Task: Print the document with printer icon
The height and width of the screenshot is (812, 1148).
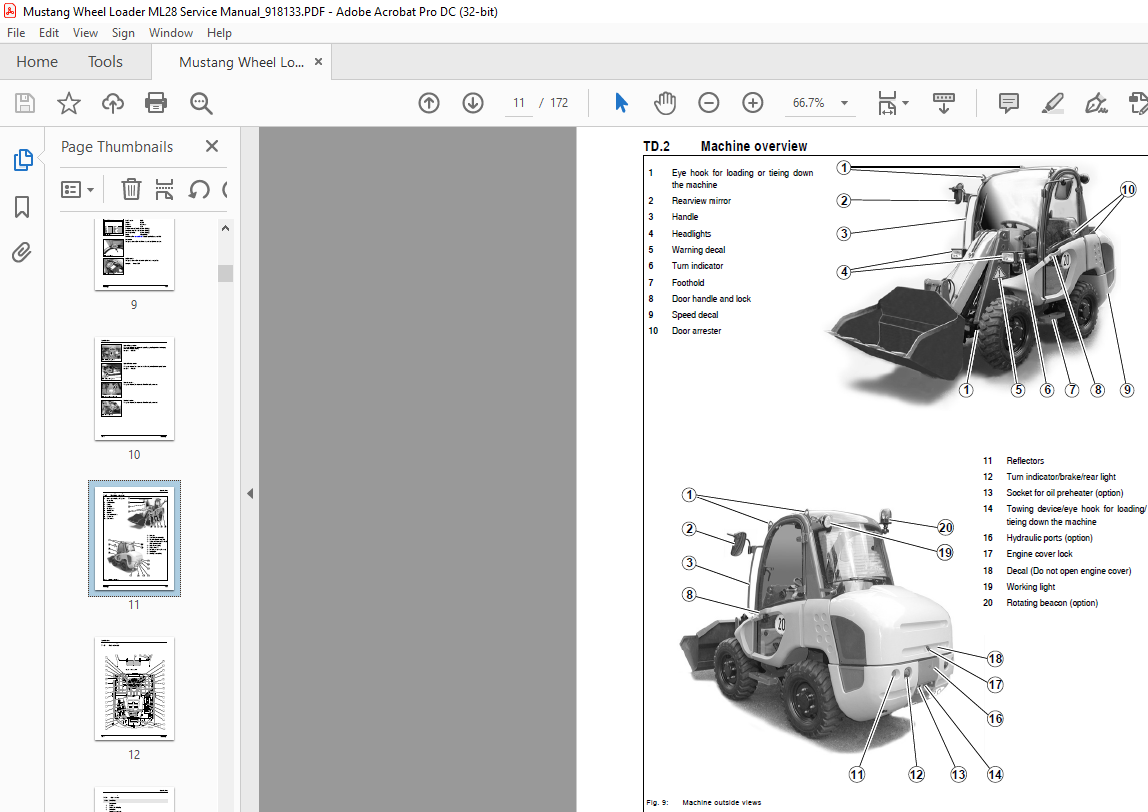Action: [156, 103]
